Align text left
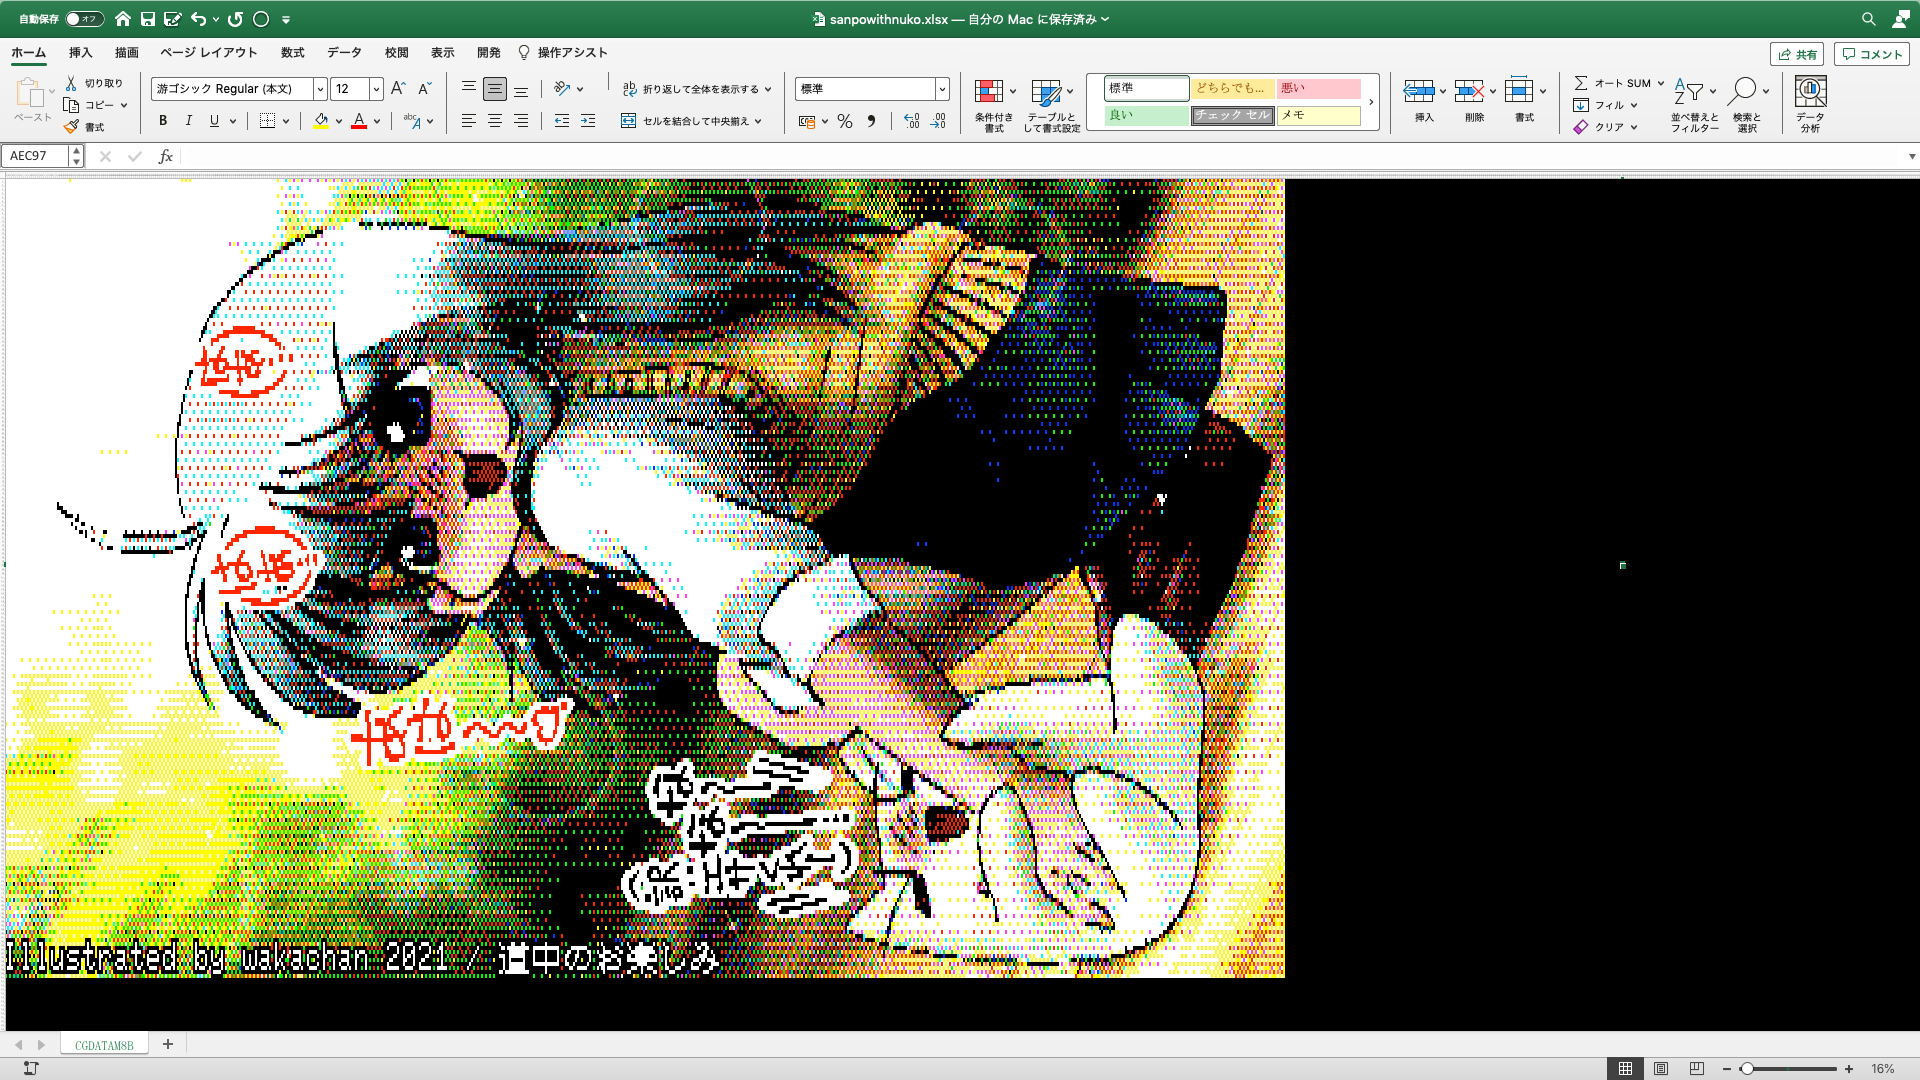The width and height of the screenshot is (1920, 1080). (468, 121)
